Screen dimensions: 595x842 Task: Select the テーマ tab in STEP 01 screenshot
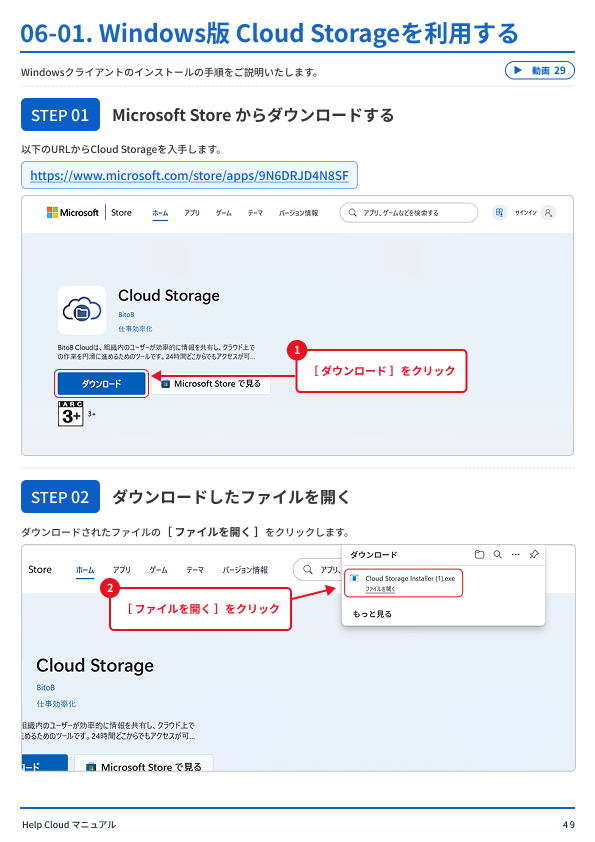point(255,213)
